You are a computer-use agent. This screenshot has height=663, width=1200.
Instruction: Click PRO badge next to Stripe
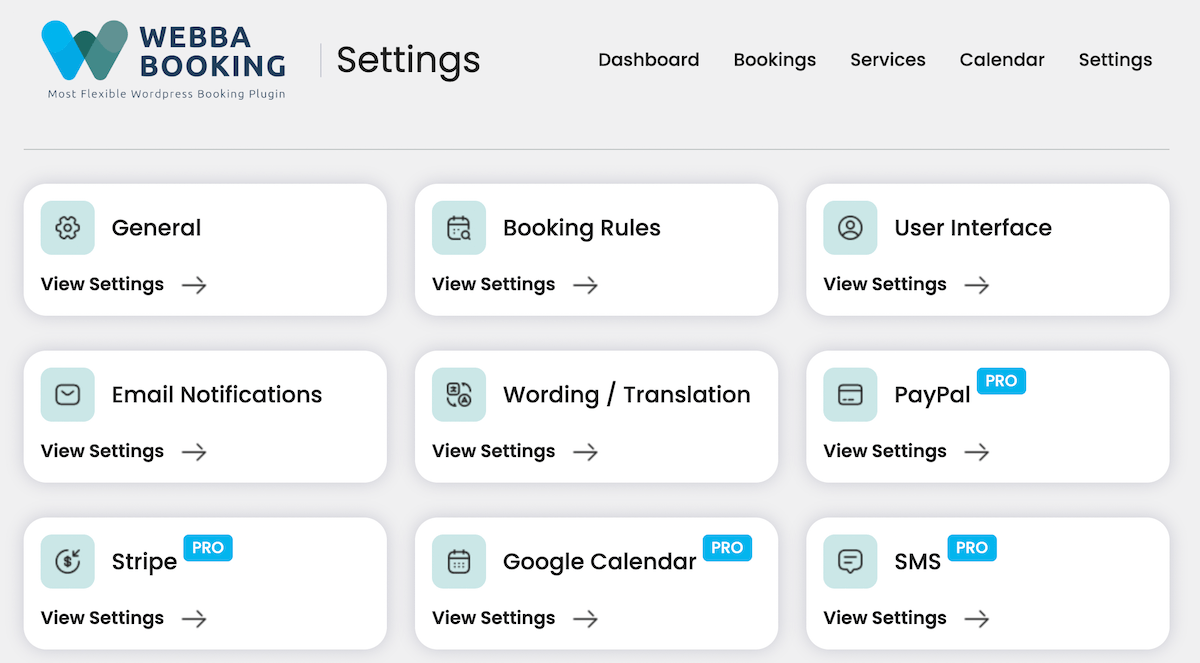point(208,548)
